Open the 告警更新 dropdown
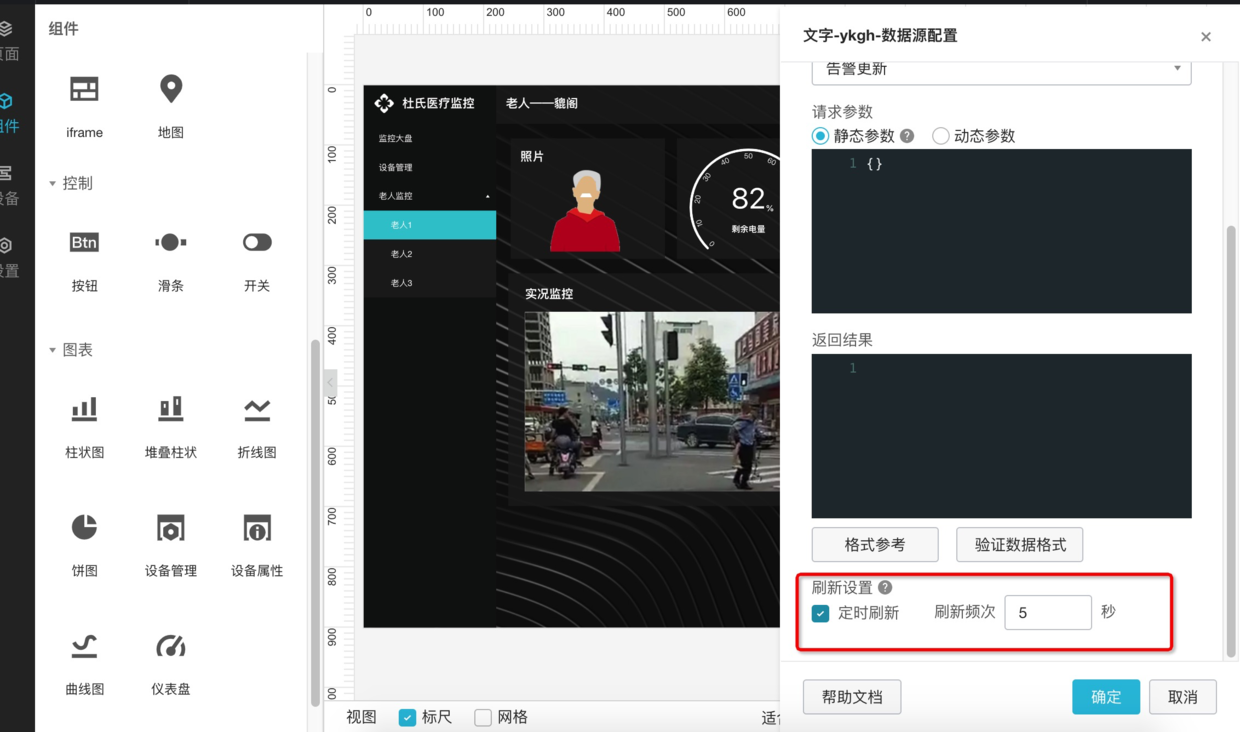 coord(1001,70)
